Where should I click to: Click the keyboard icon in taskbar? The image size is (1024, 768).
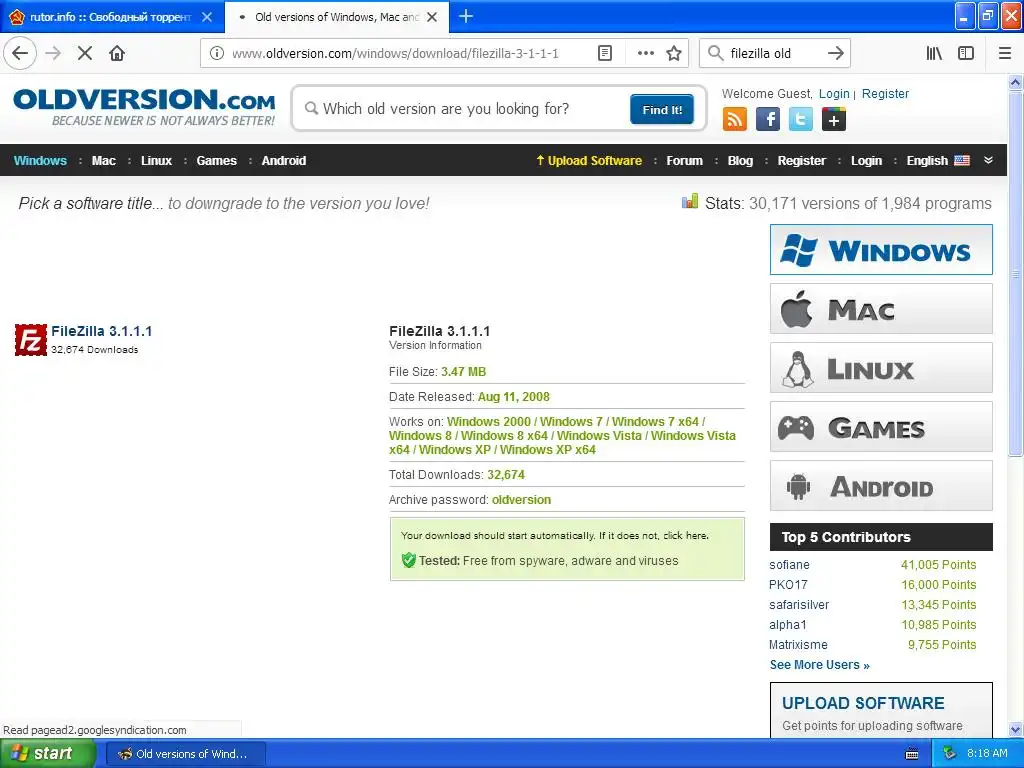click(912, 754)
